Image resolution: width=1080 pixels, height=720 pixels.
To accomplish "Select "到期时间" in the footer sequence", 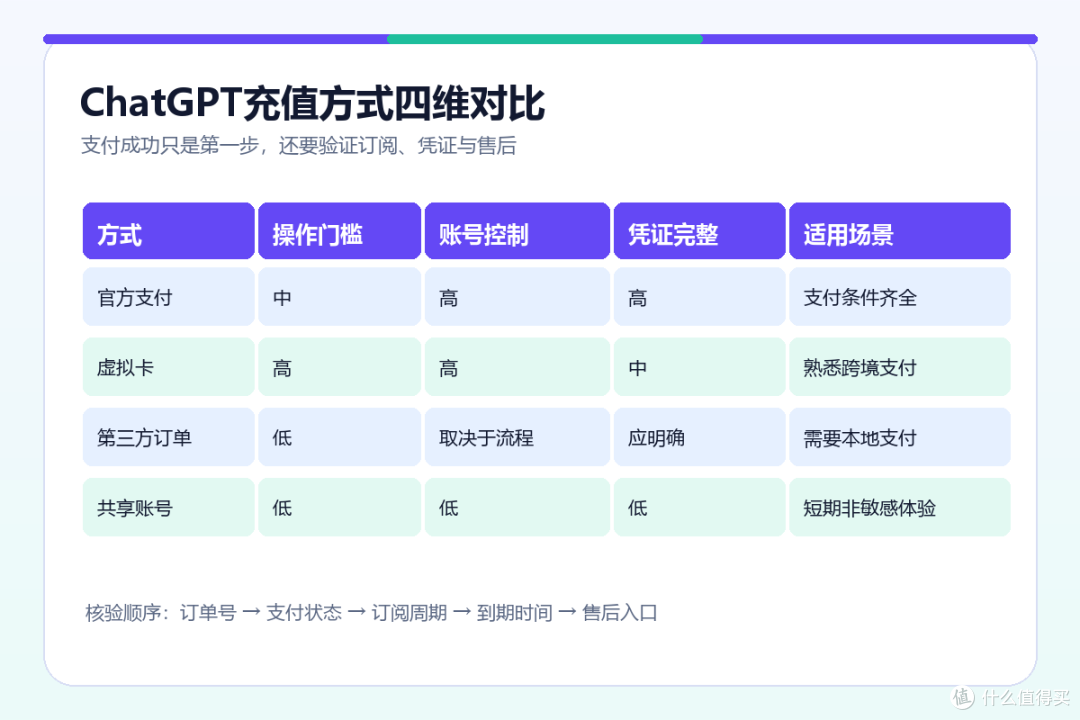I will coord(515,613).
